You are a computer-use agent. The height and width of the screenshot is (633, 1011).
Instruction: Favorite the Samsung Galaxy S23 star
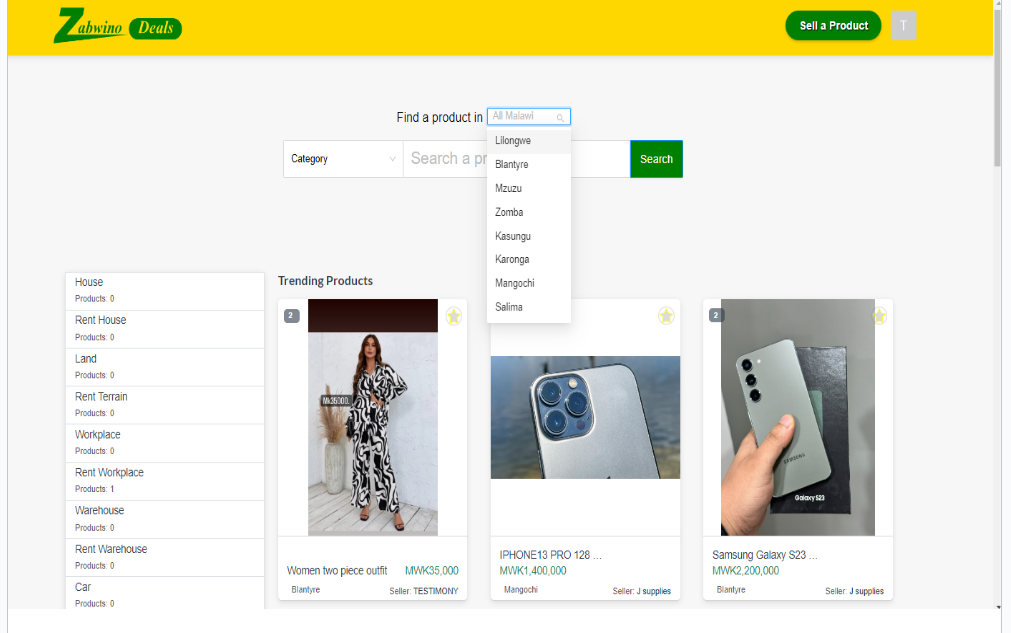point(879,316)
